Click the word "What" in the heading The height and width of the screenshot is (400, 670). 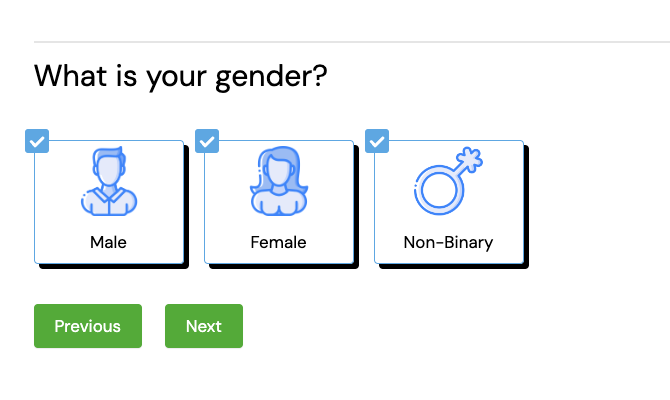tap(67, 75)
